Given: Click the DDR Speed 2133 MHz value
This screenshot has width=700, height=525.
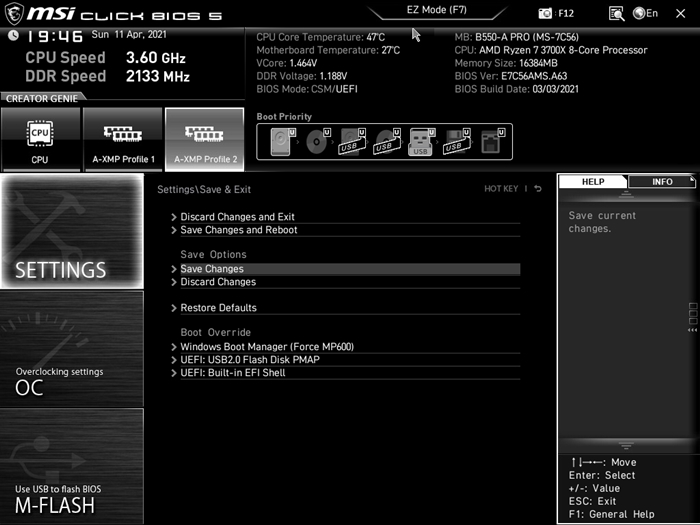Looking at the screenshot, I should pyautogui.click(x=158, y=76).
